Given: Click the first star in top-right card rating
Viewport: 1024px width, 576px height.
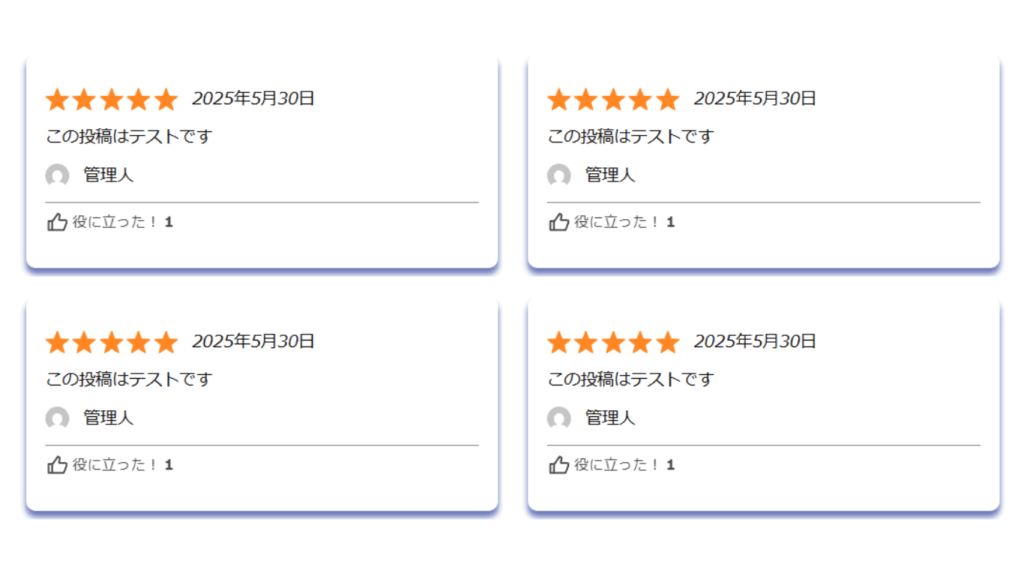Looking at the screenshot, I should click(x=559, y=100).
